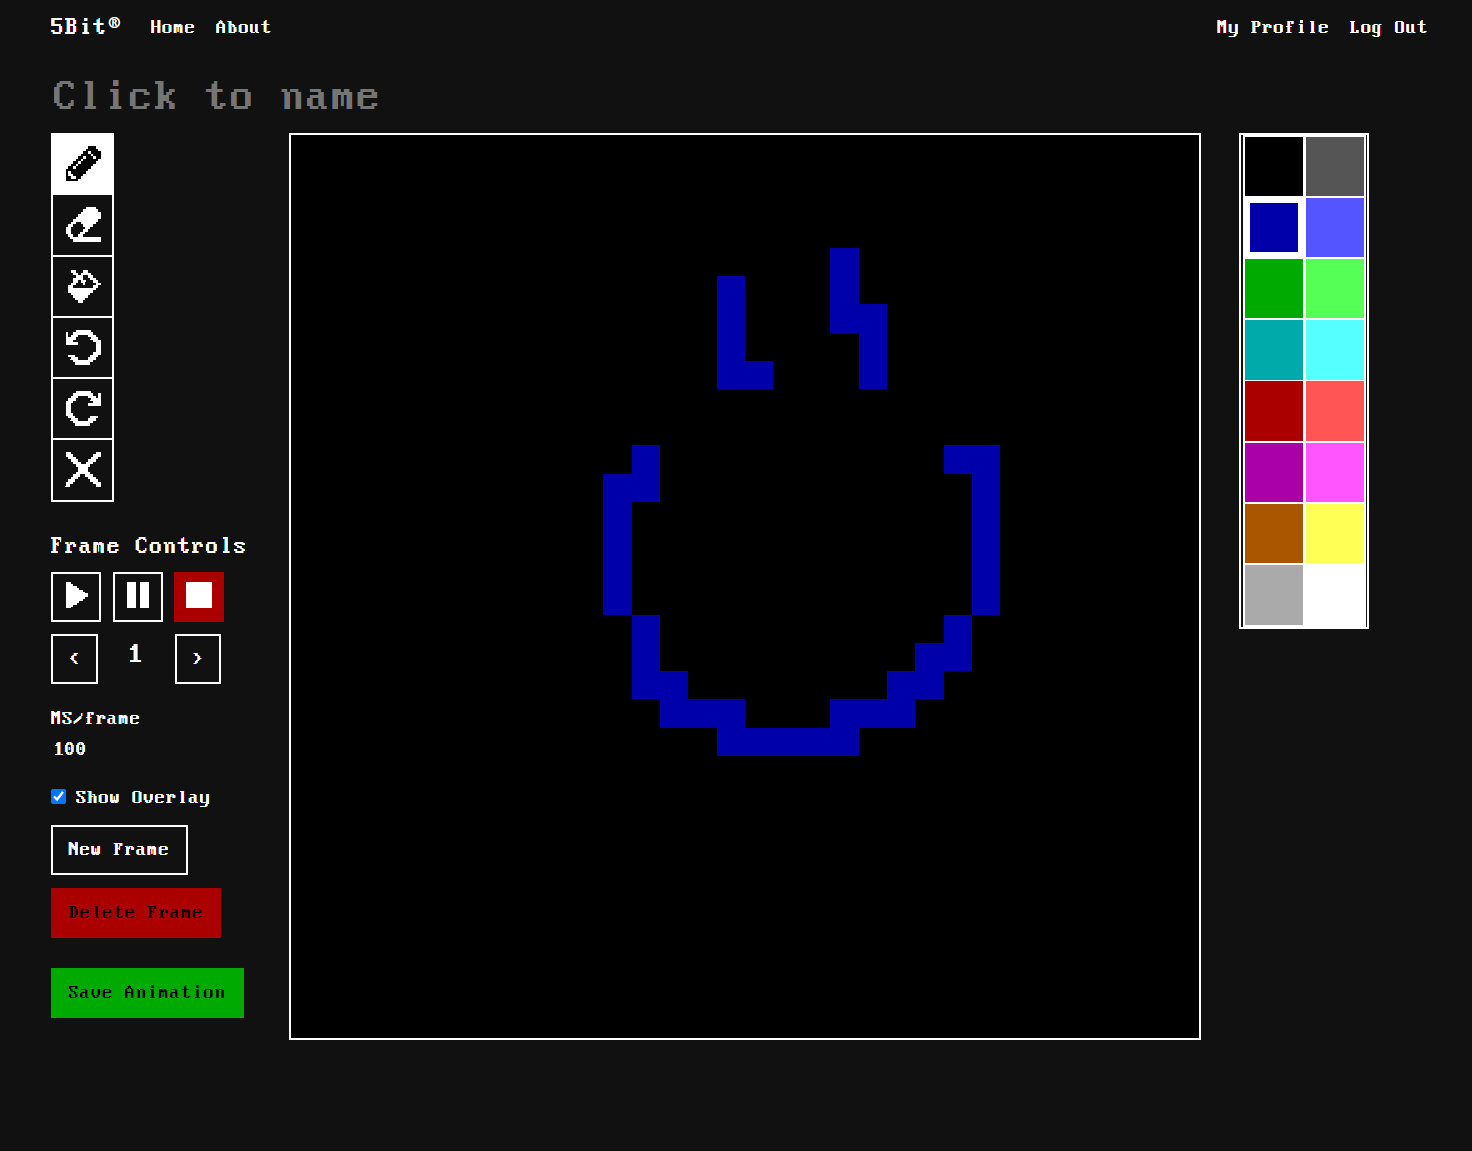Image resolution: width=1472 pixels, height=1151 pixels.
Task: Redo the last undone action
Action: tap(82, 408)
